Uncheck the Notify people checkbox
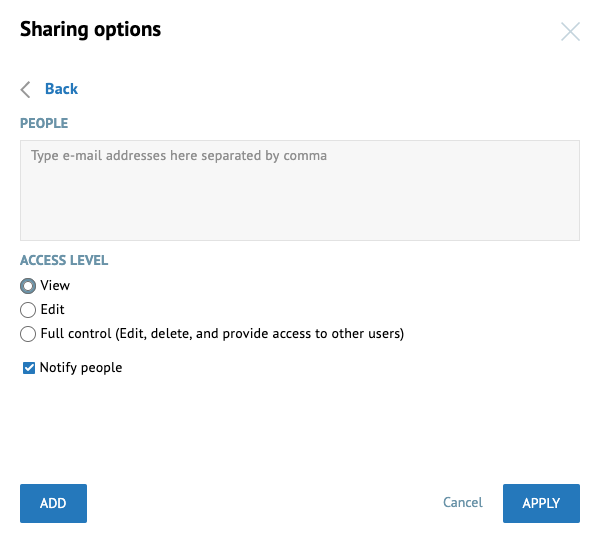Viewport: 601px width, 543px height. 29,368
